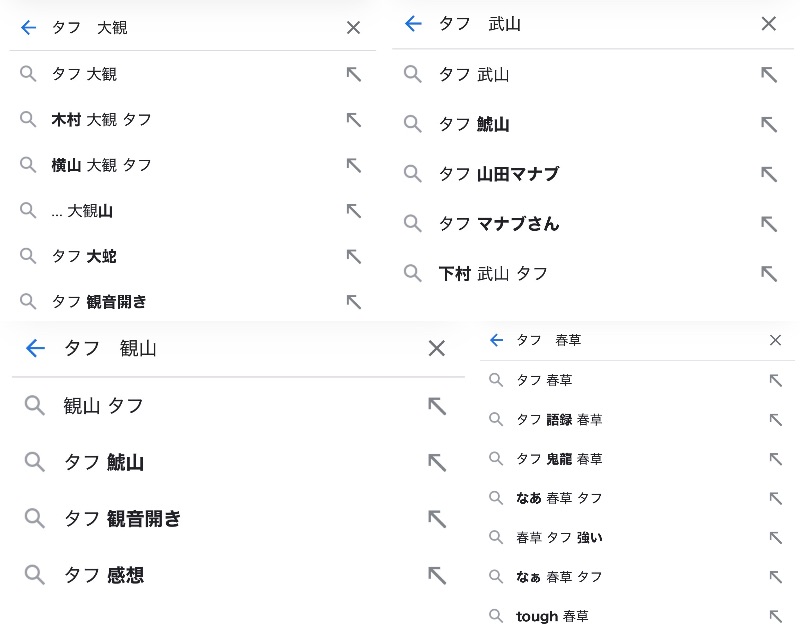Insert タフ 感想 suggestion via arrow
This screenshot has width=800, height=637.
(x=436, y=575)
